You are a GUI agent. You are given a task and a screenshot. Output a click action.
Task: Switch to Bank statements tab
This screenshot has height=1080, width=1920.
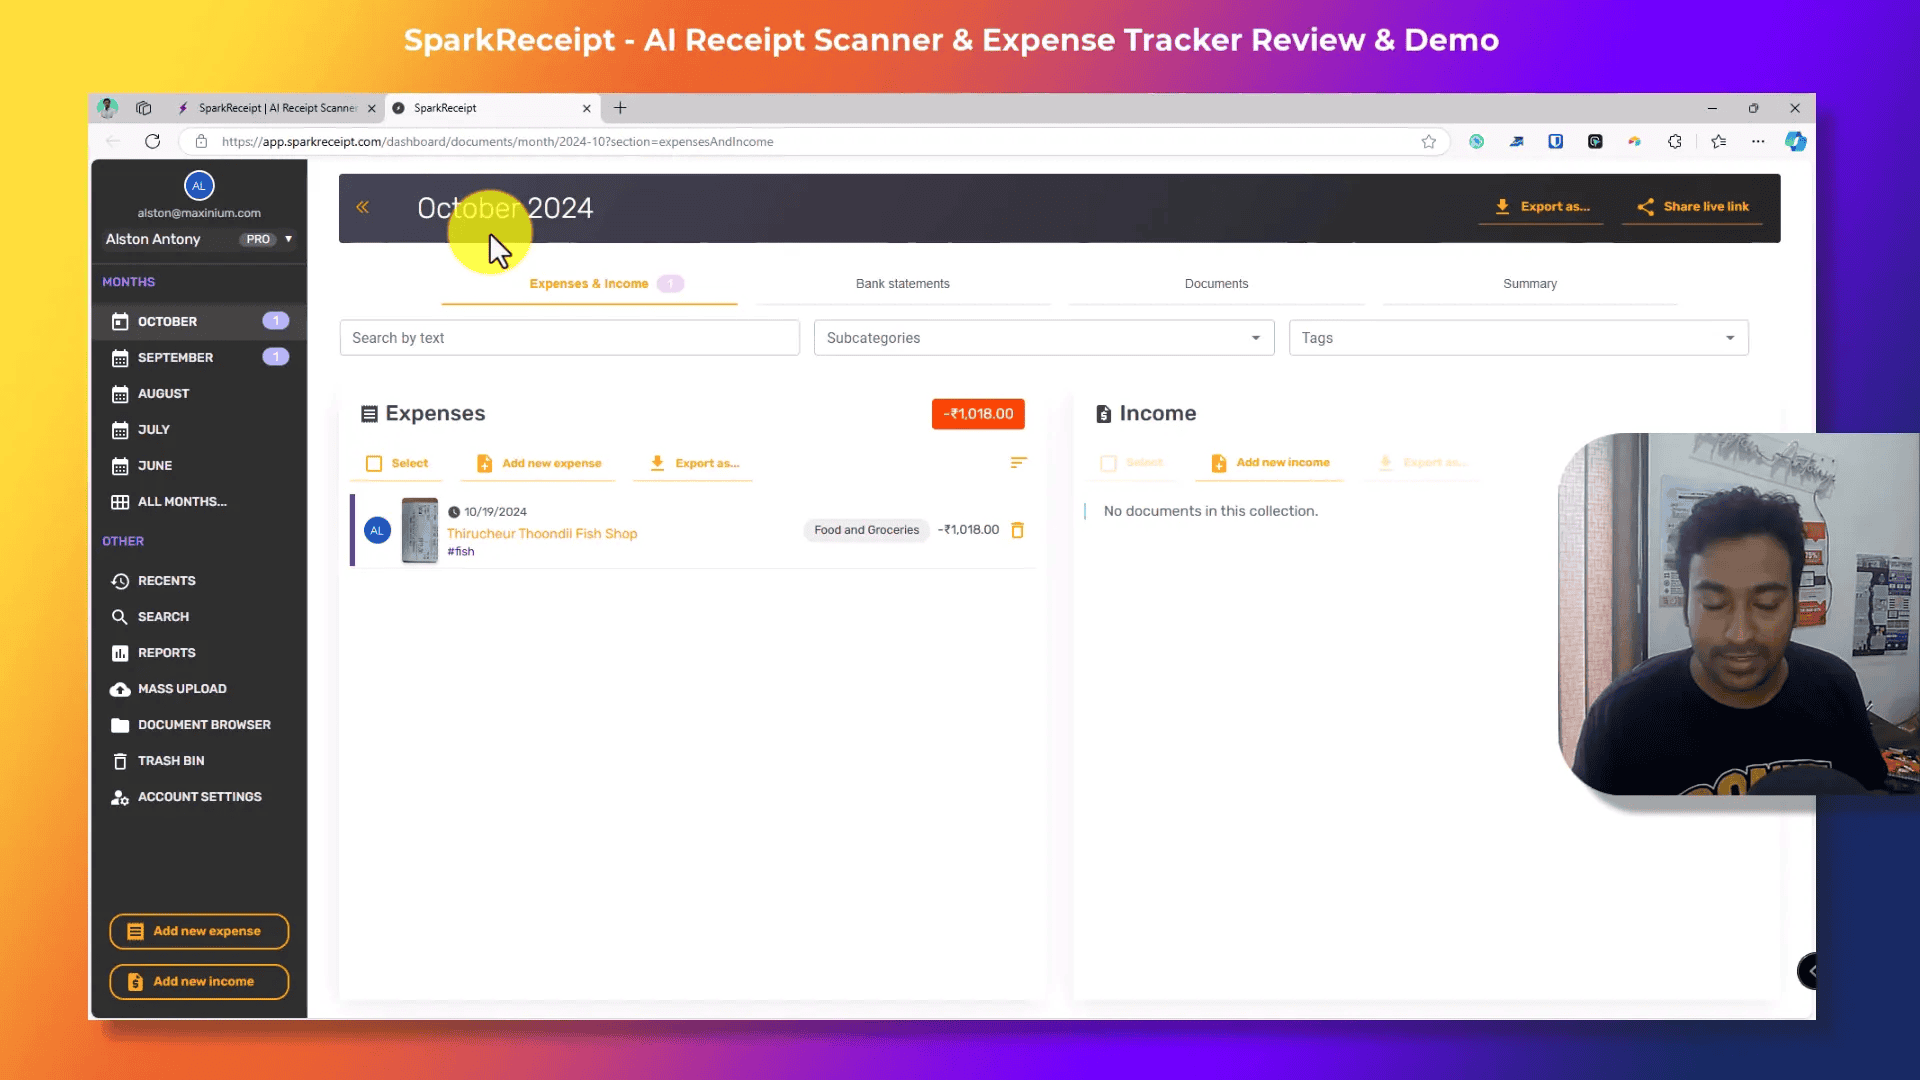click(902, 284)
